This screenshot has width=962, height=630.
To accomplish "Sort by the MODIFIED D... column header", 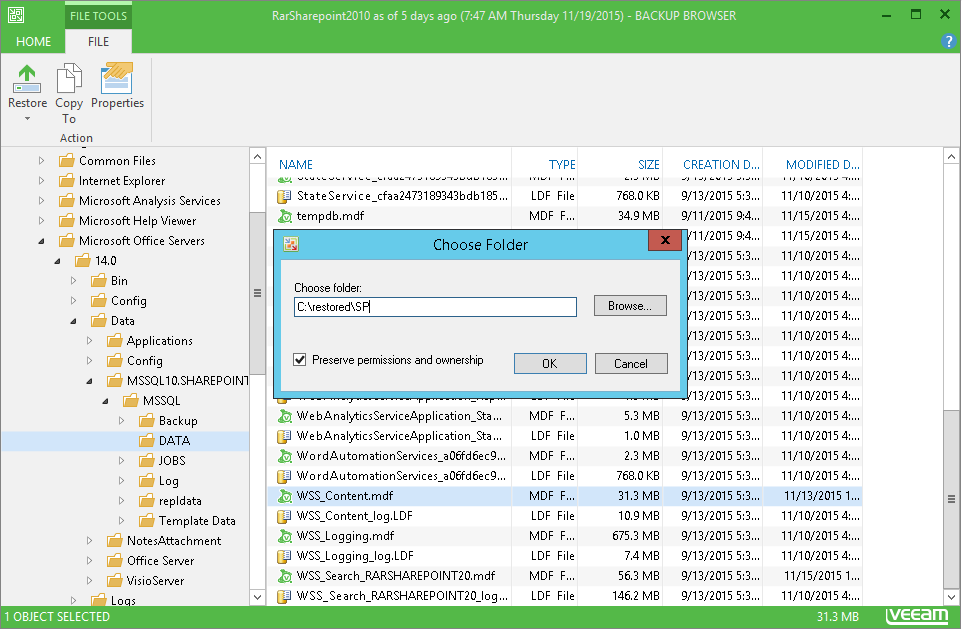I will [x=822, y=164].
